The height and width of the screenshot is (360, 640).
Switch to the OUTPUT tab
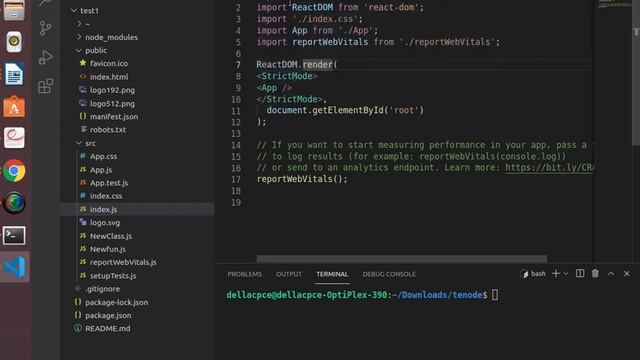click(289, 274)
